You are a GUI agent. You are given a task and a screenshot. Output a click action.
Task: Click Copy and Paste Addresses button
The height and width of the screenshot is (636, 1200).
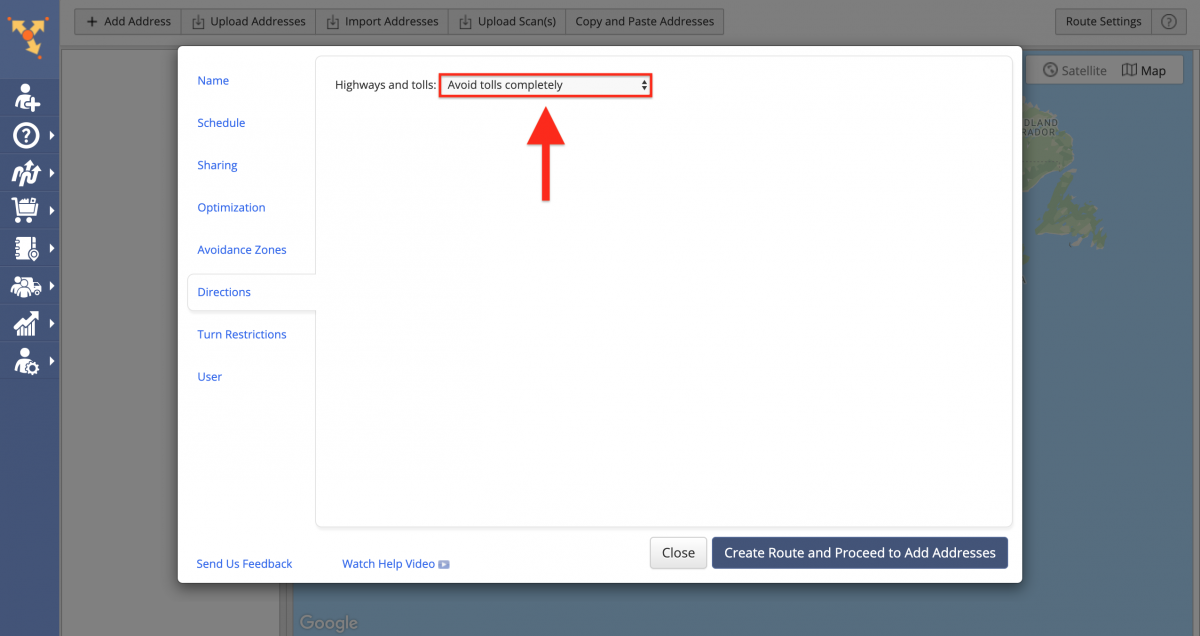tap(644, 22)
